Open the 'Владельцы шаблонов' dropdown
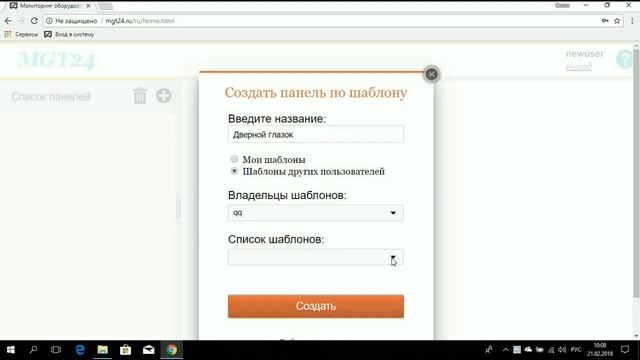 (x=316, y=213)
